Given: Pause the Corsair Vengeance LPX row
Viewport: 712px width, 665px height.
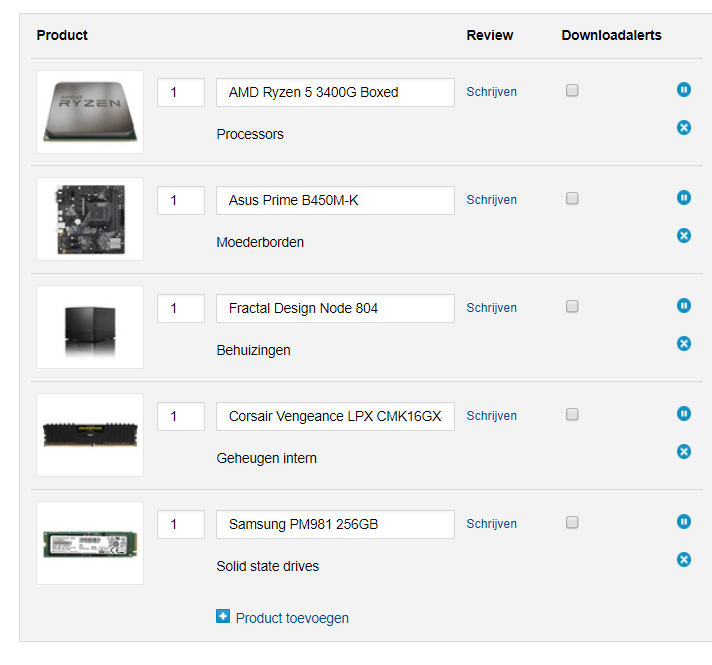Looking at the screenshot, I should click(x=684, y=414).
